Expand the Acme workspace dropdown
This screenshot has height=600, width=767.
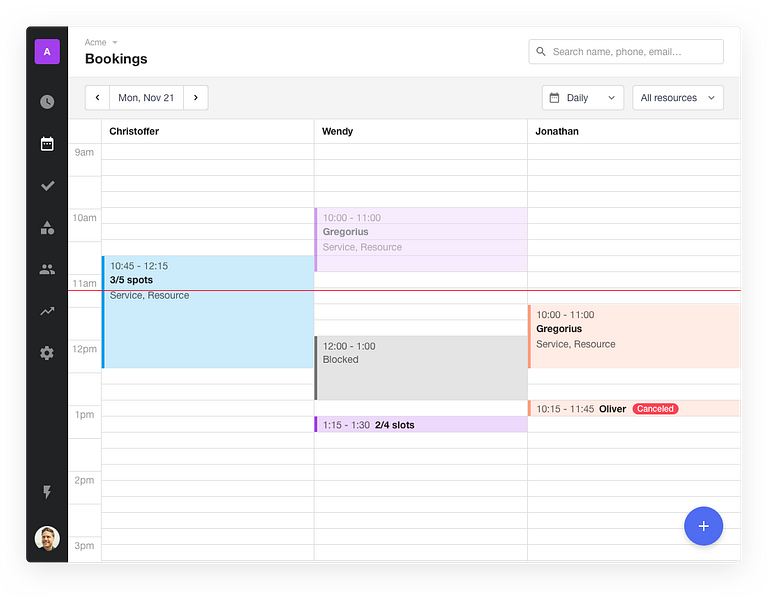(x=101, y=42)
